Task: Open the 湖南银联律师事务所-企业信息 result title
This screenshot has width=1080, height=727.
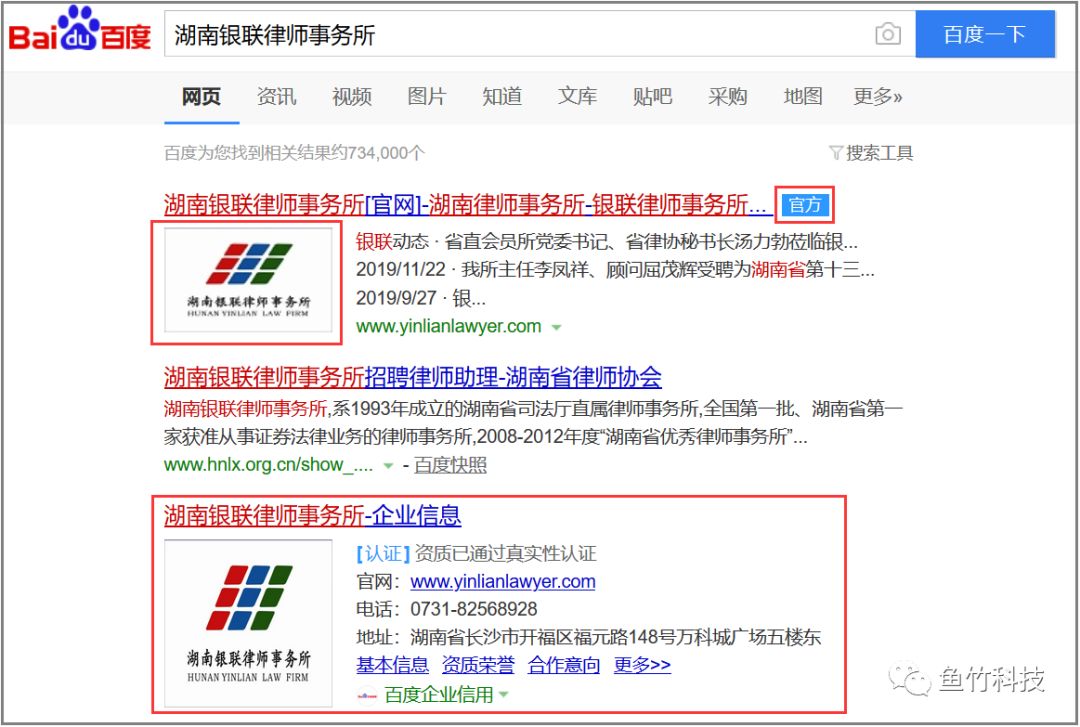Action: pyautogui.click(x=312, y=516)
